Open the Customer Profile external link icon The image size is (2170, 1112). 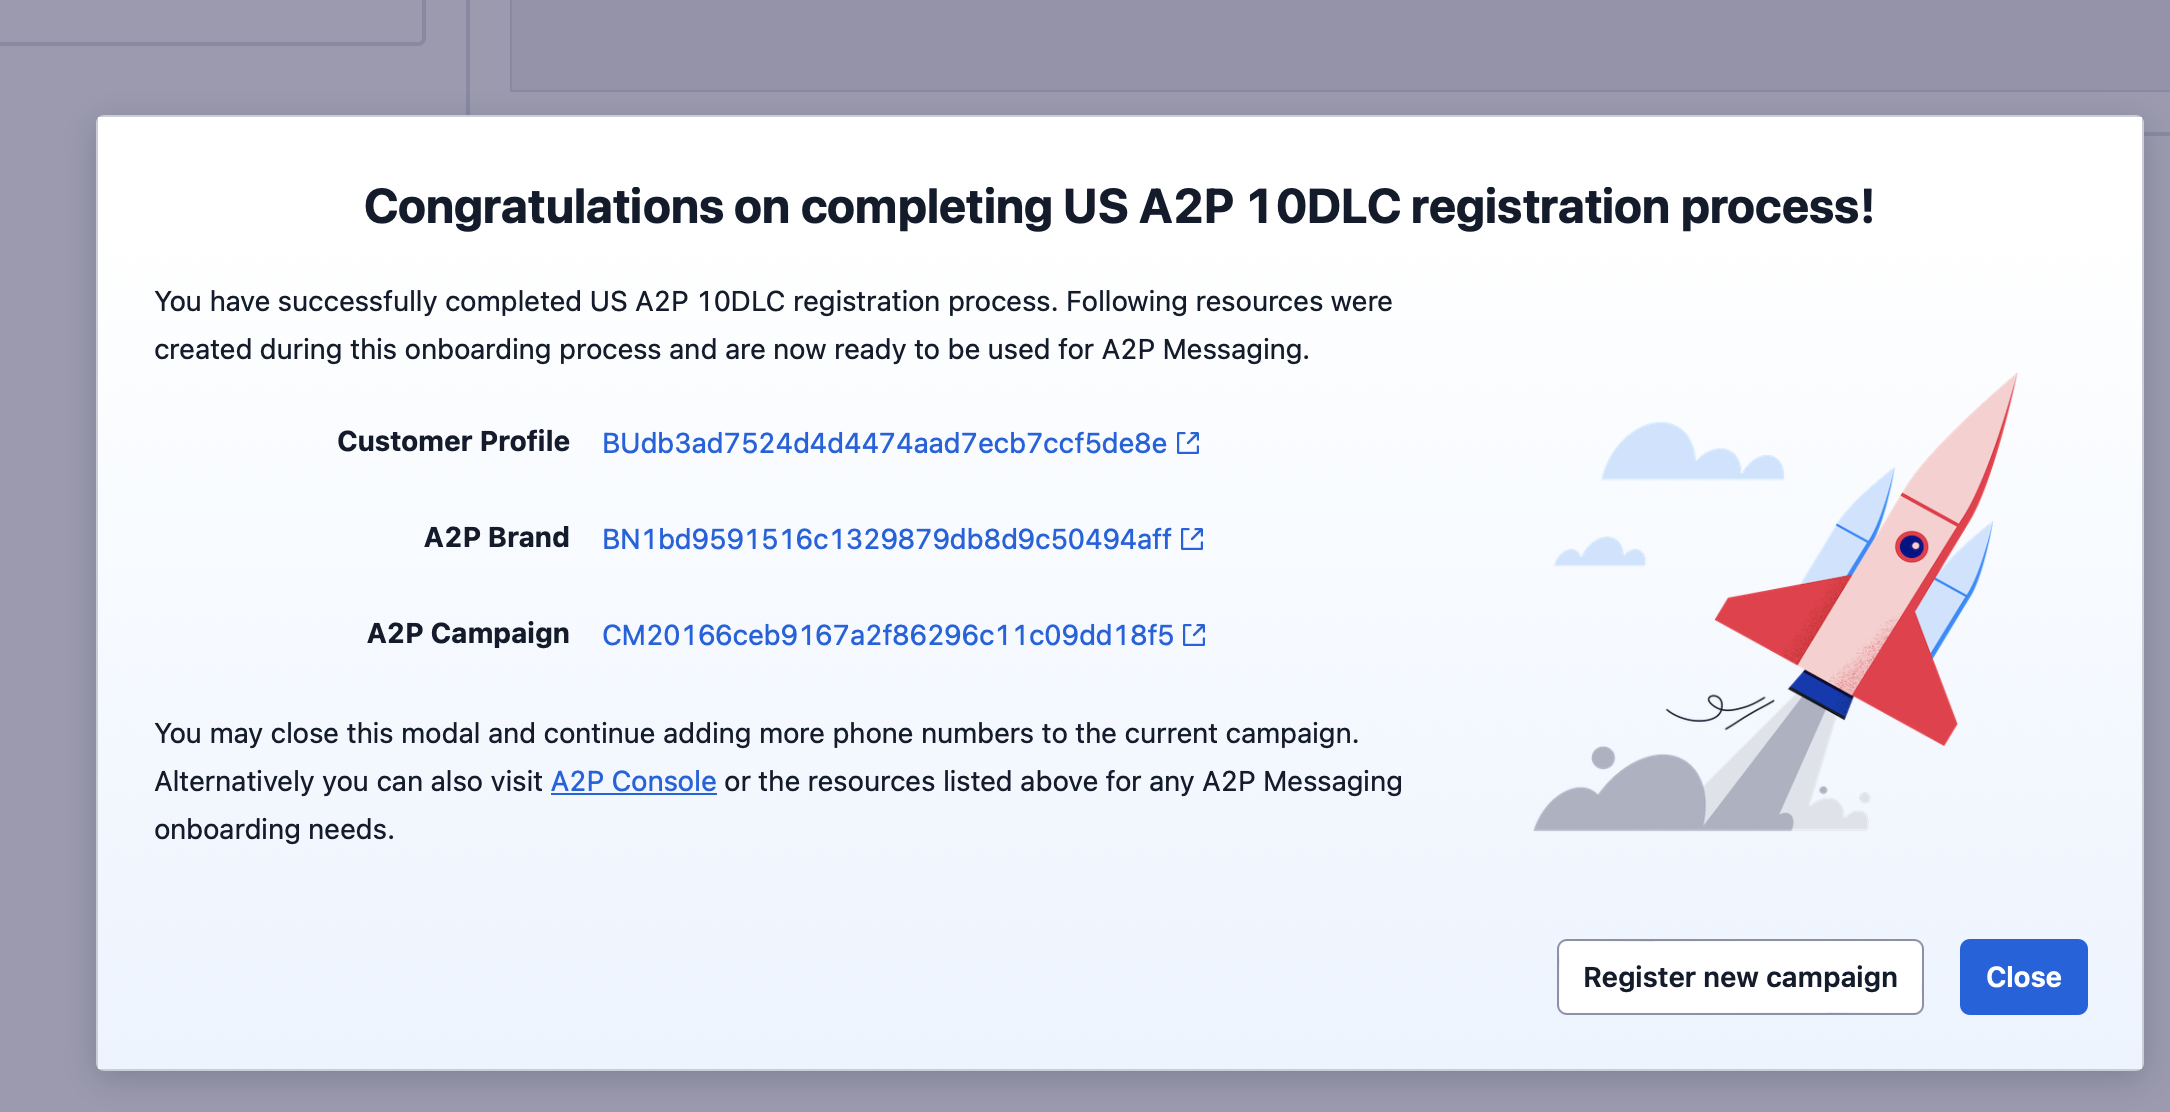click(1188, 443)
